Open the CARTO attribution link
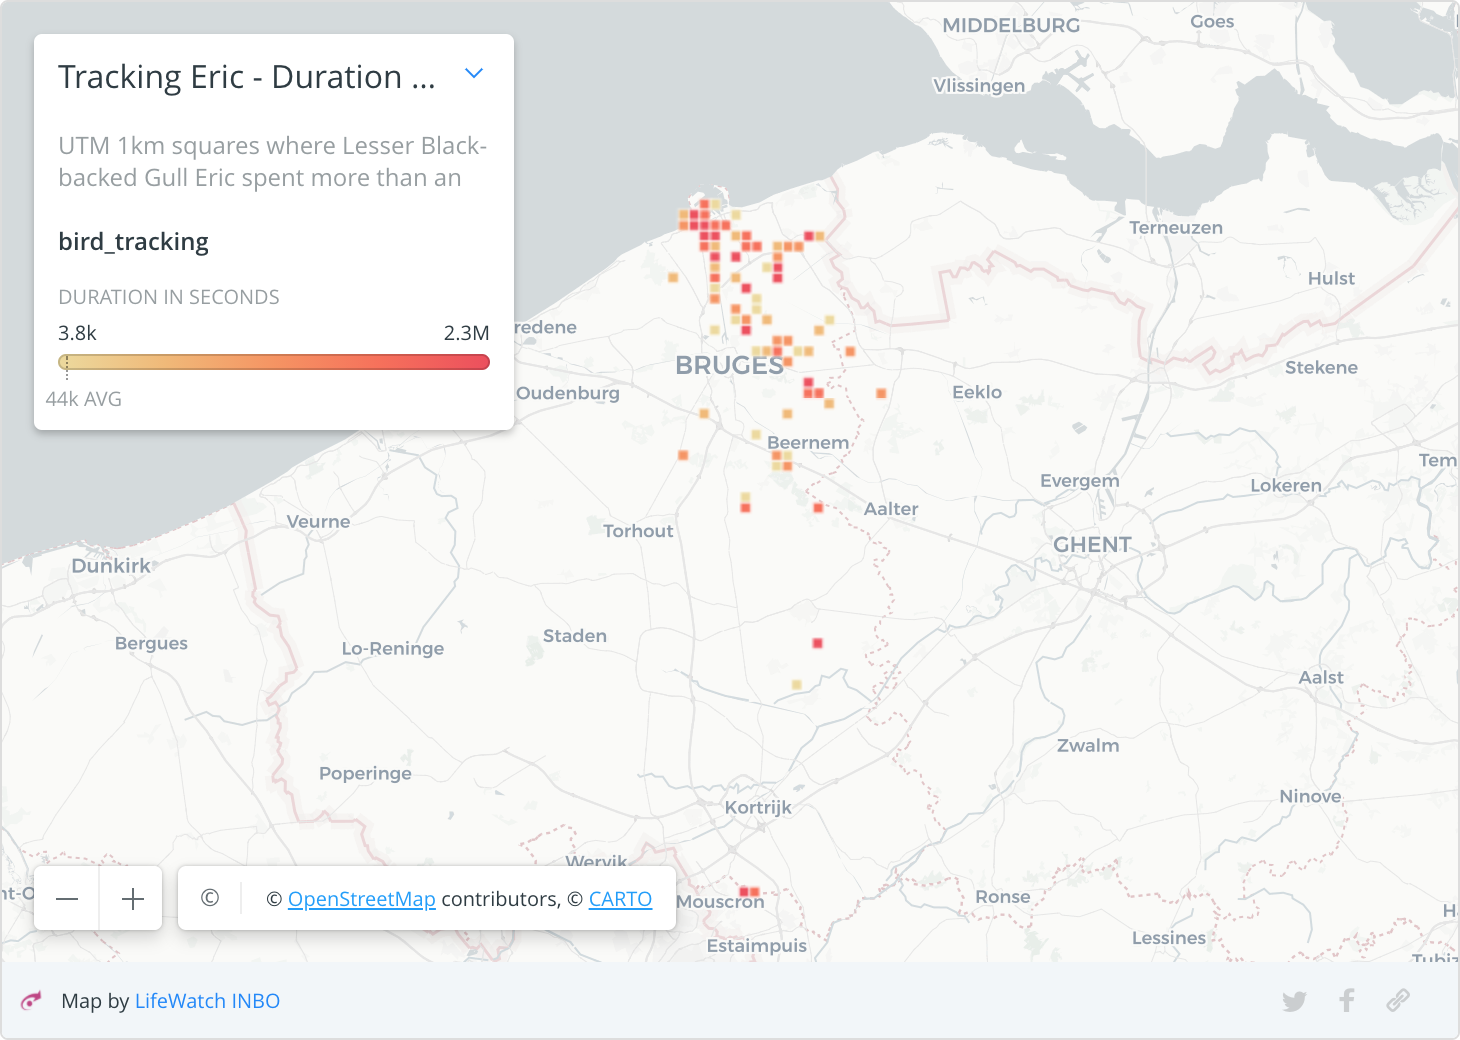 click(620, 899)
